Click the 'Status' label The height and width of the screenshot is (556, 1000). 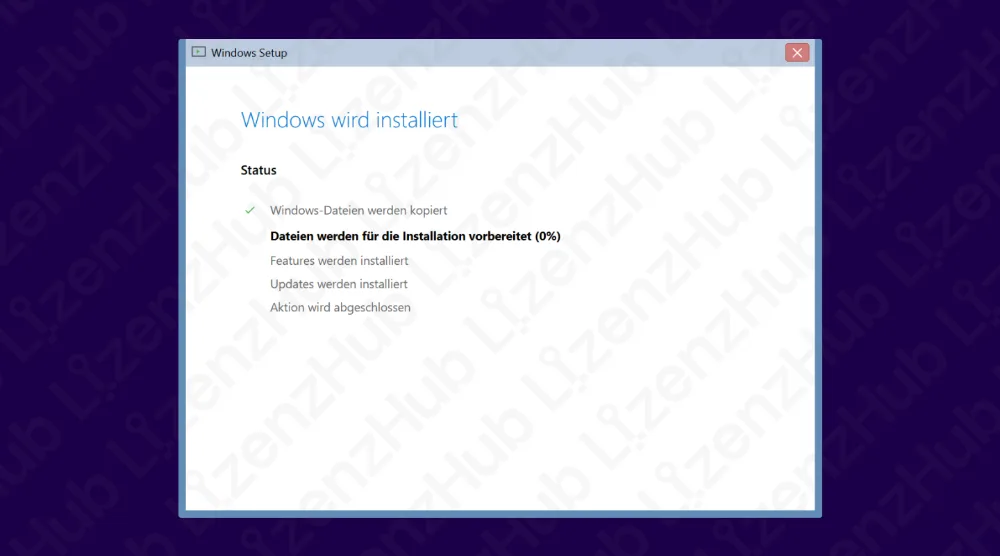258,170
